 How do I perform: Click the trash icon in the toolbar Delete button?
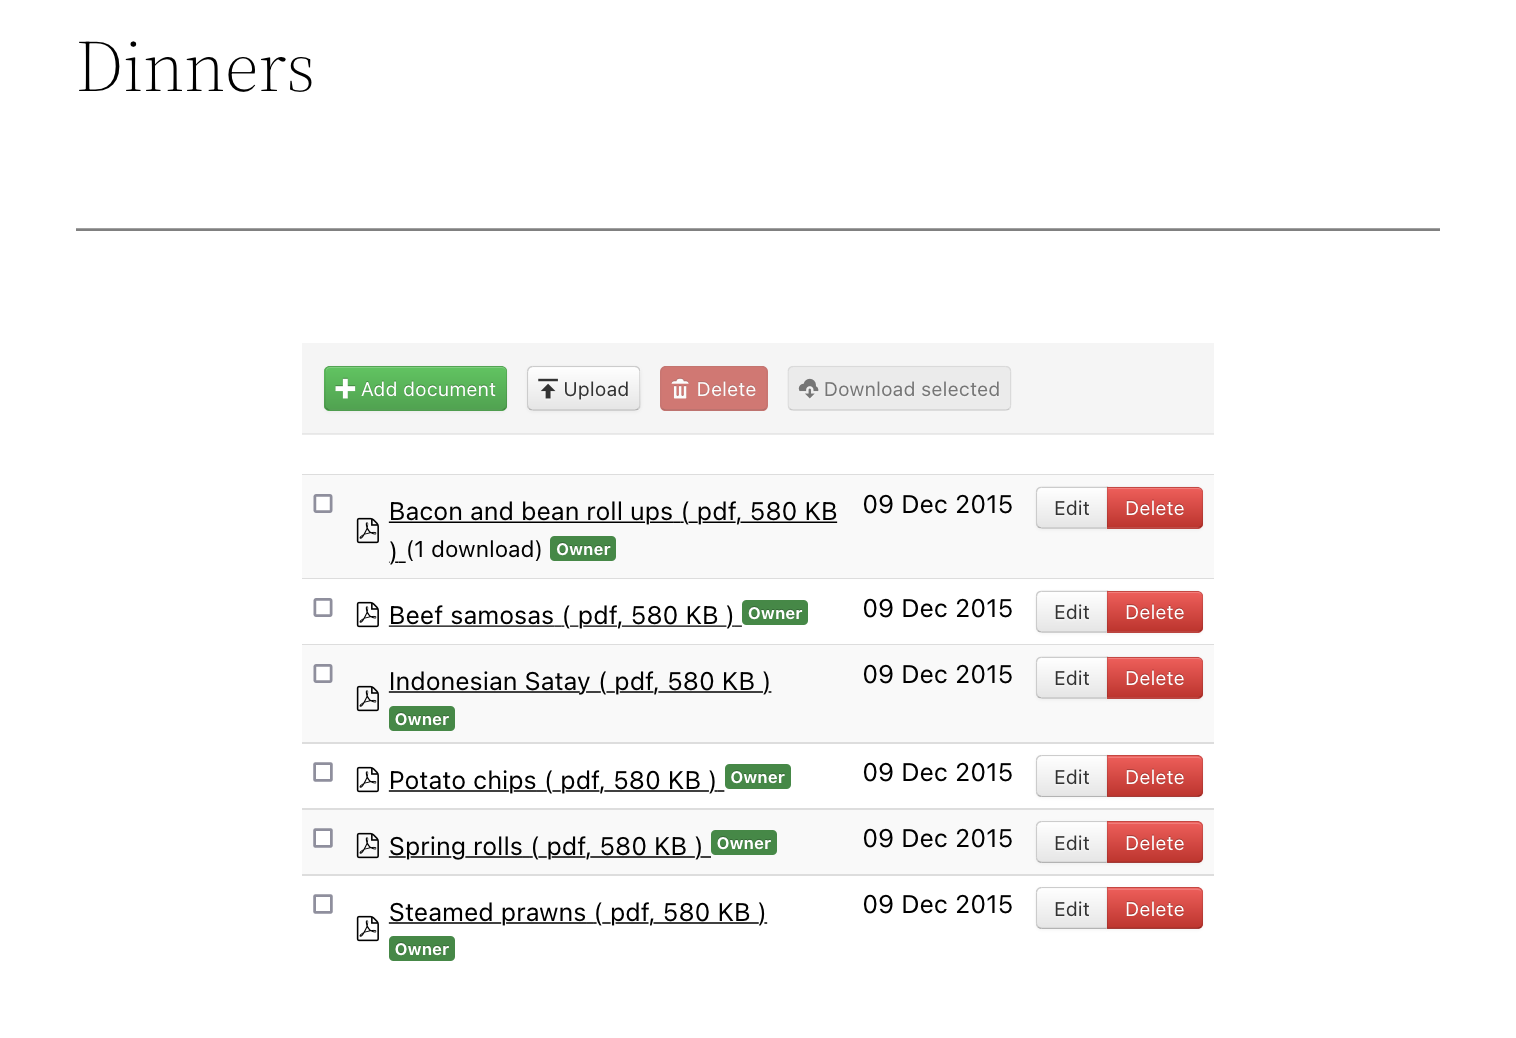(x=680, y=389)
